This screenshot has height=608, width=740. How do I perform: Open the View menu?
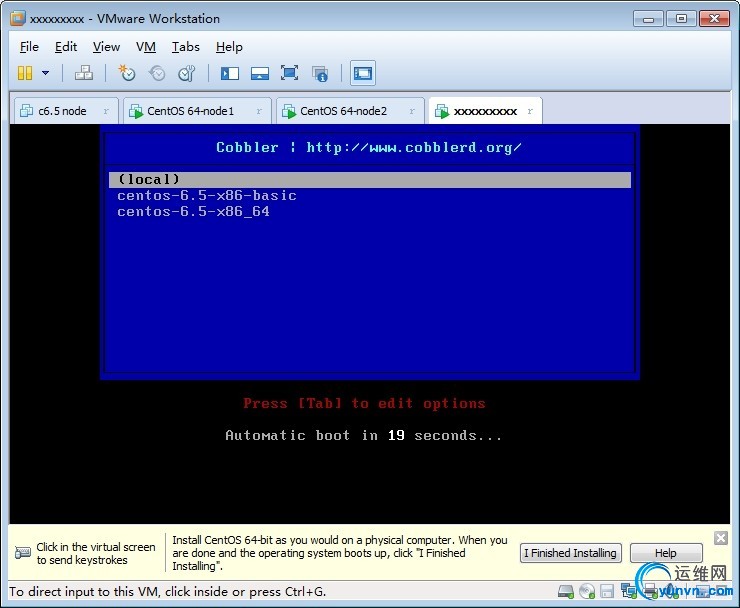point(106,47)
